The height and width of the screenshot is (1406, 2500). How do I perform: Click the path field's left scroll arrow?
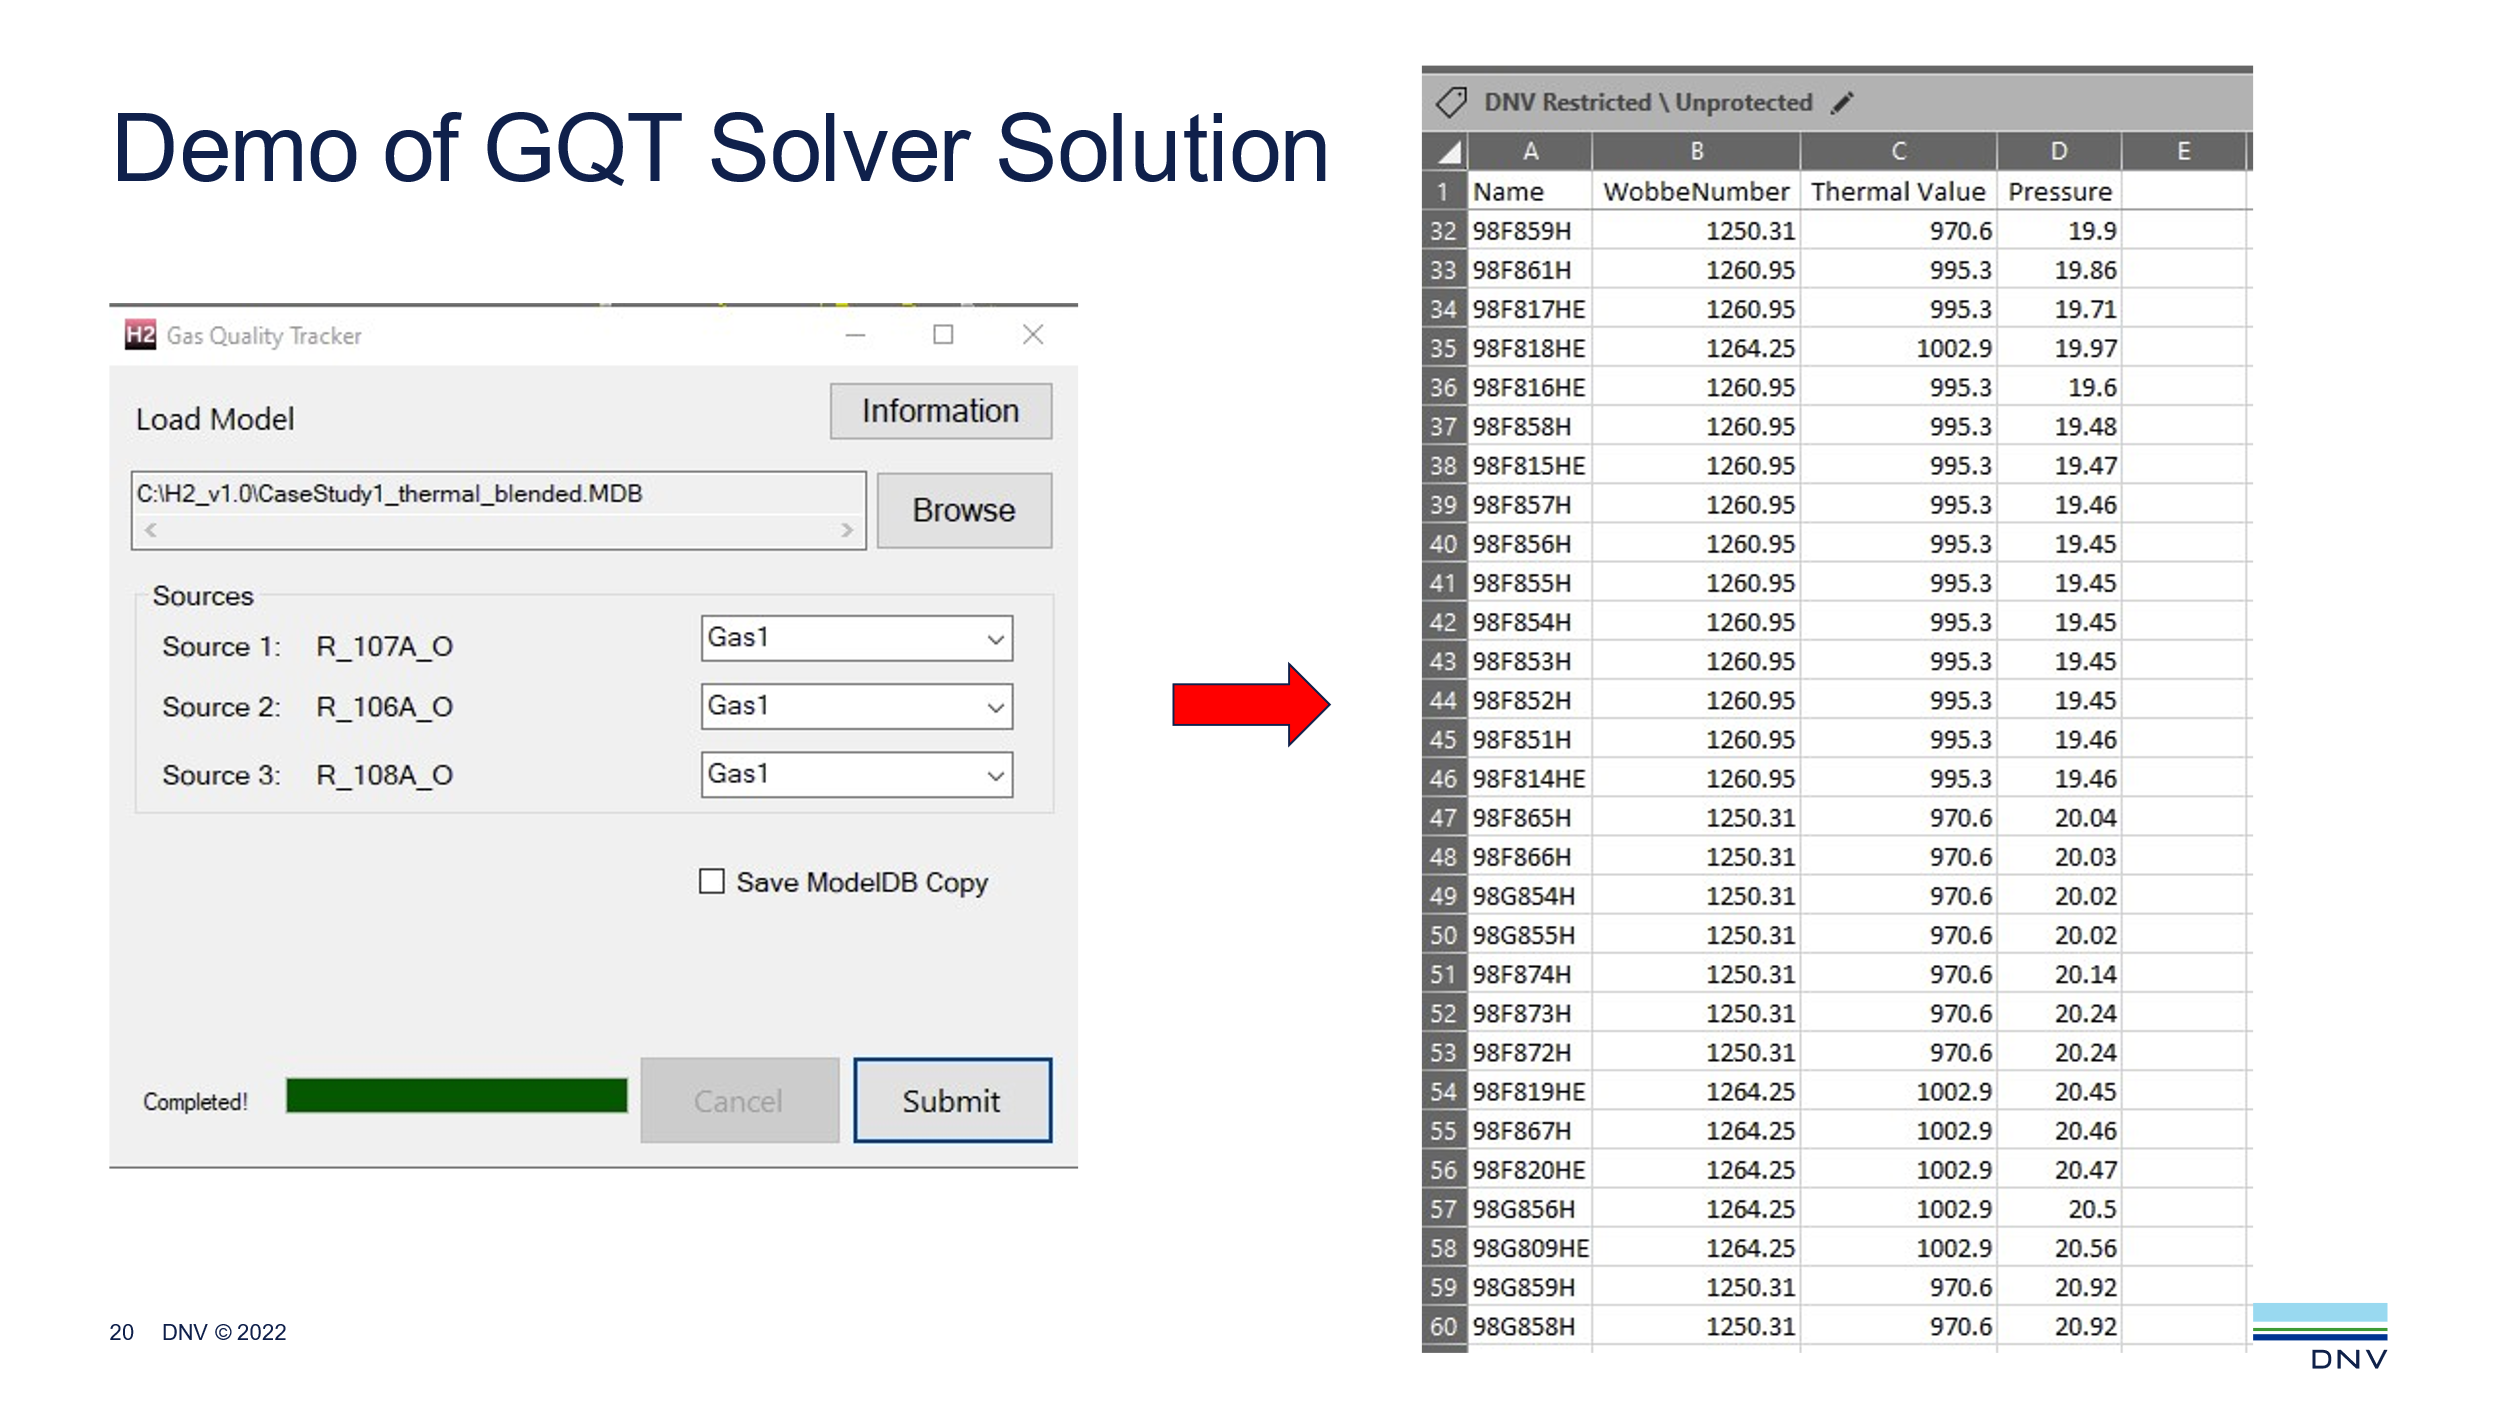tap(151, 530)
